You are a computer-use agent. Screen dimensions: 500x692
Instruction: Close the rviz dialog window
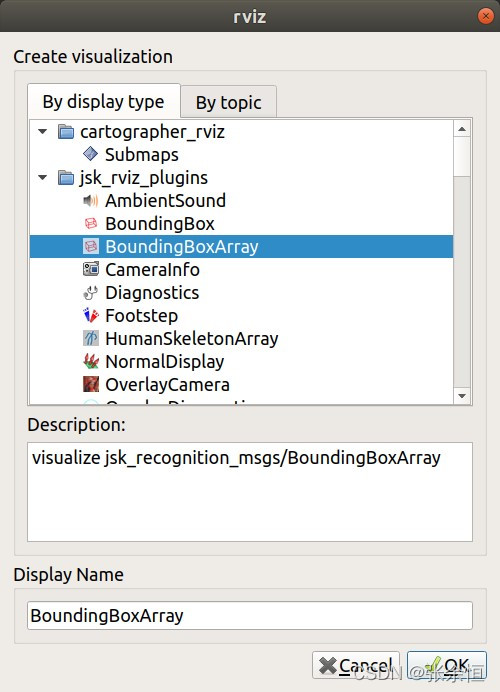485,16
